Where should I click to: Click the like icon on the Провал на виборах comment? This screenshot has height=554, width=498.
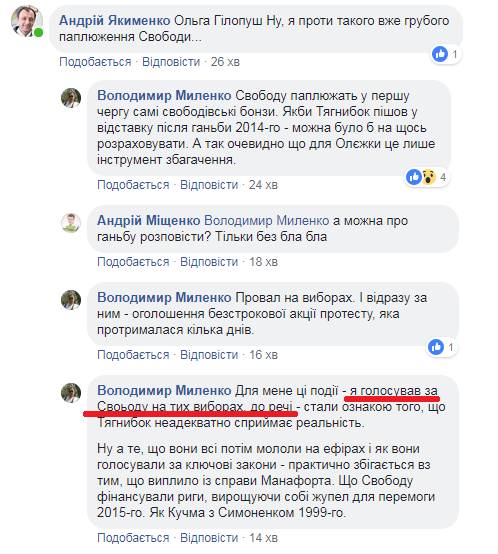pos(436,347)
